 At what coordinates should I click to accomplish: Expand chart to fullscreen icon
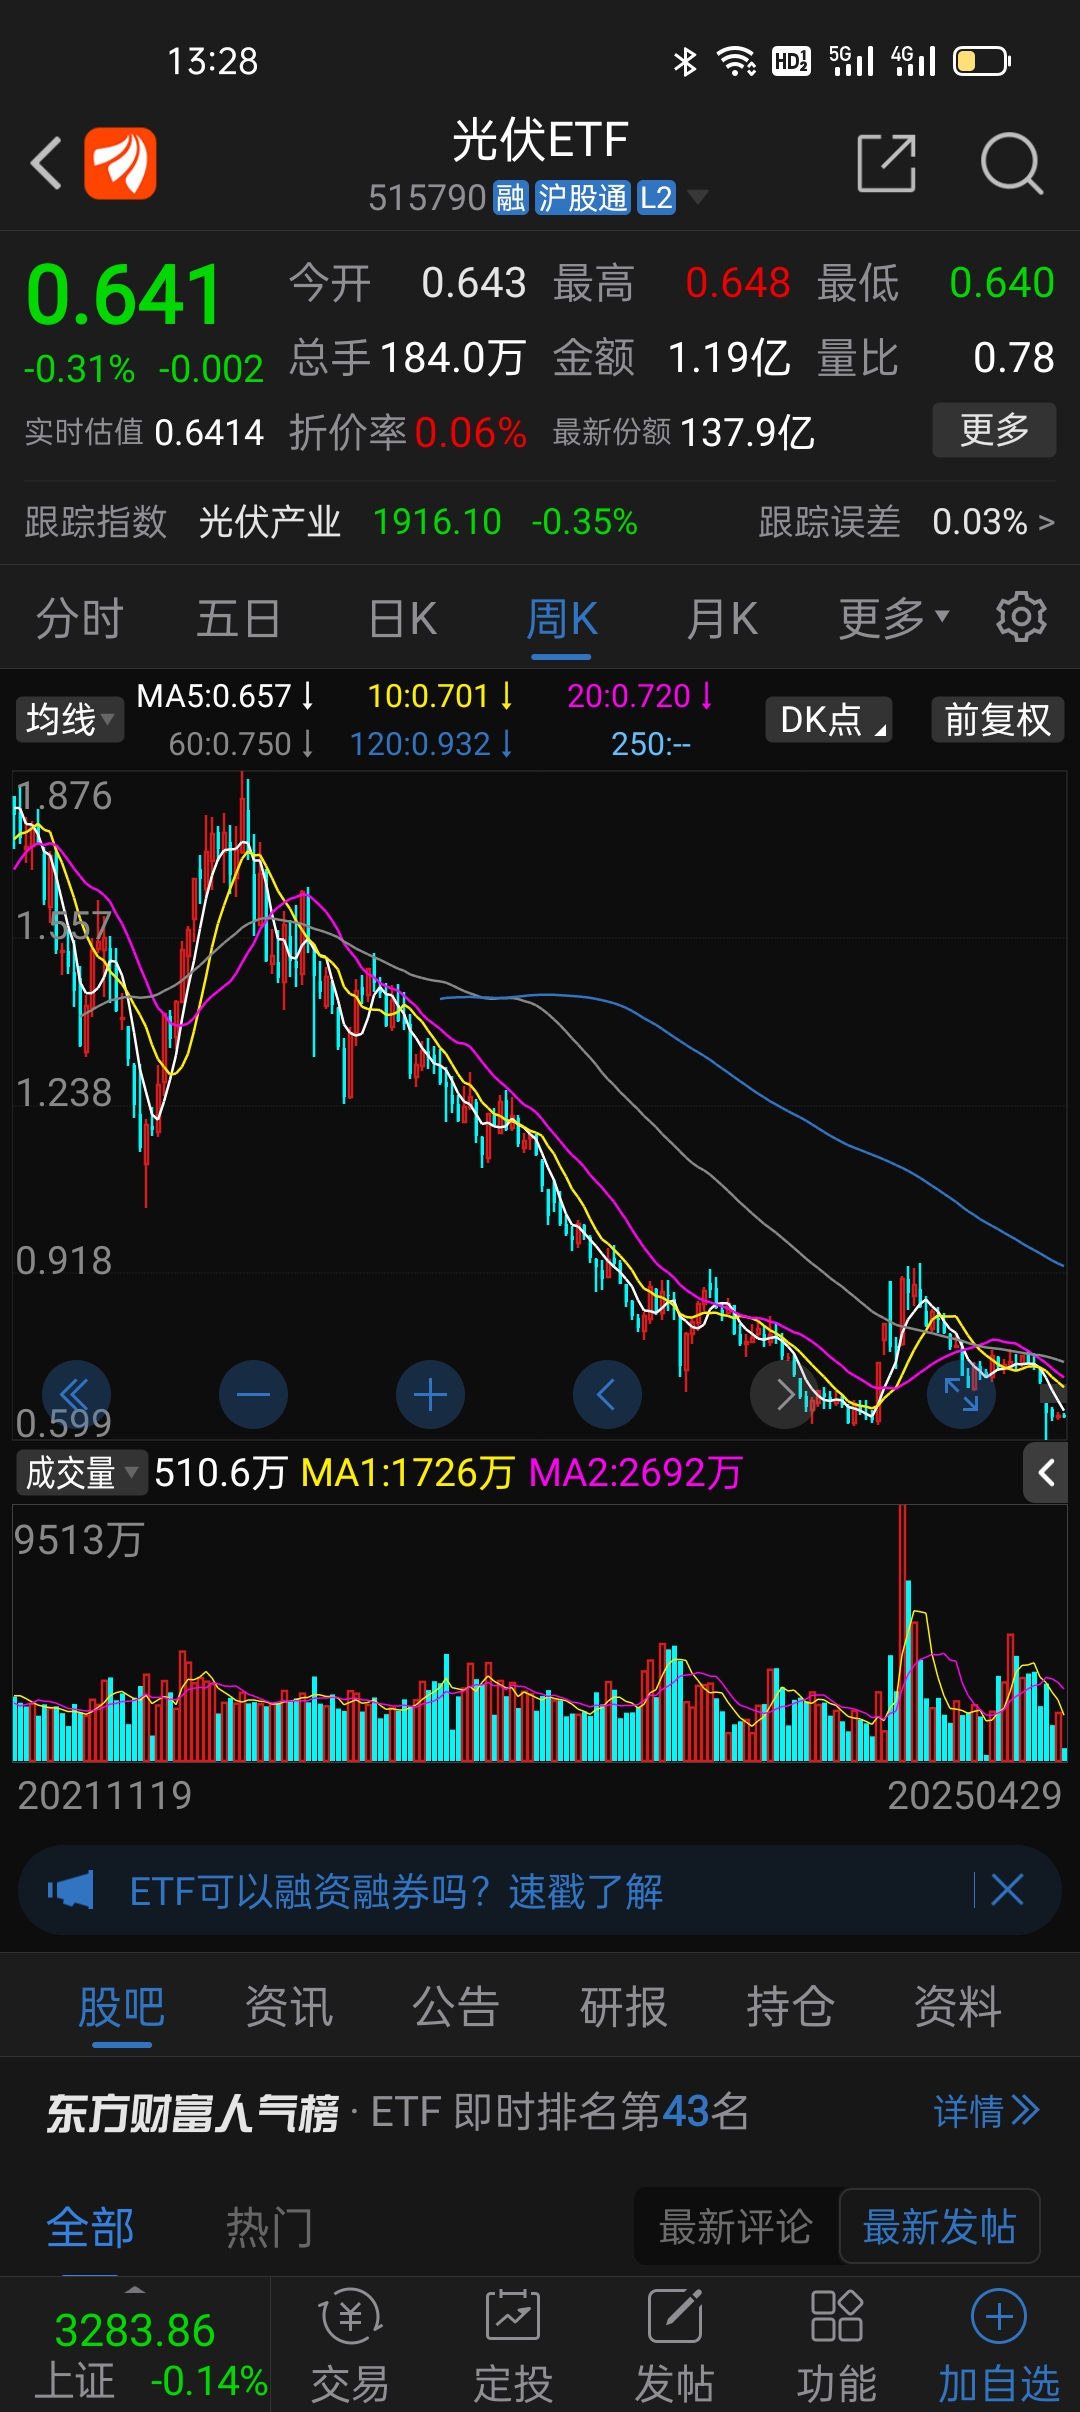click(961, 1395)
